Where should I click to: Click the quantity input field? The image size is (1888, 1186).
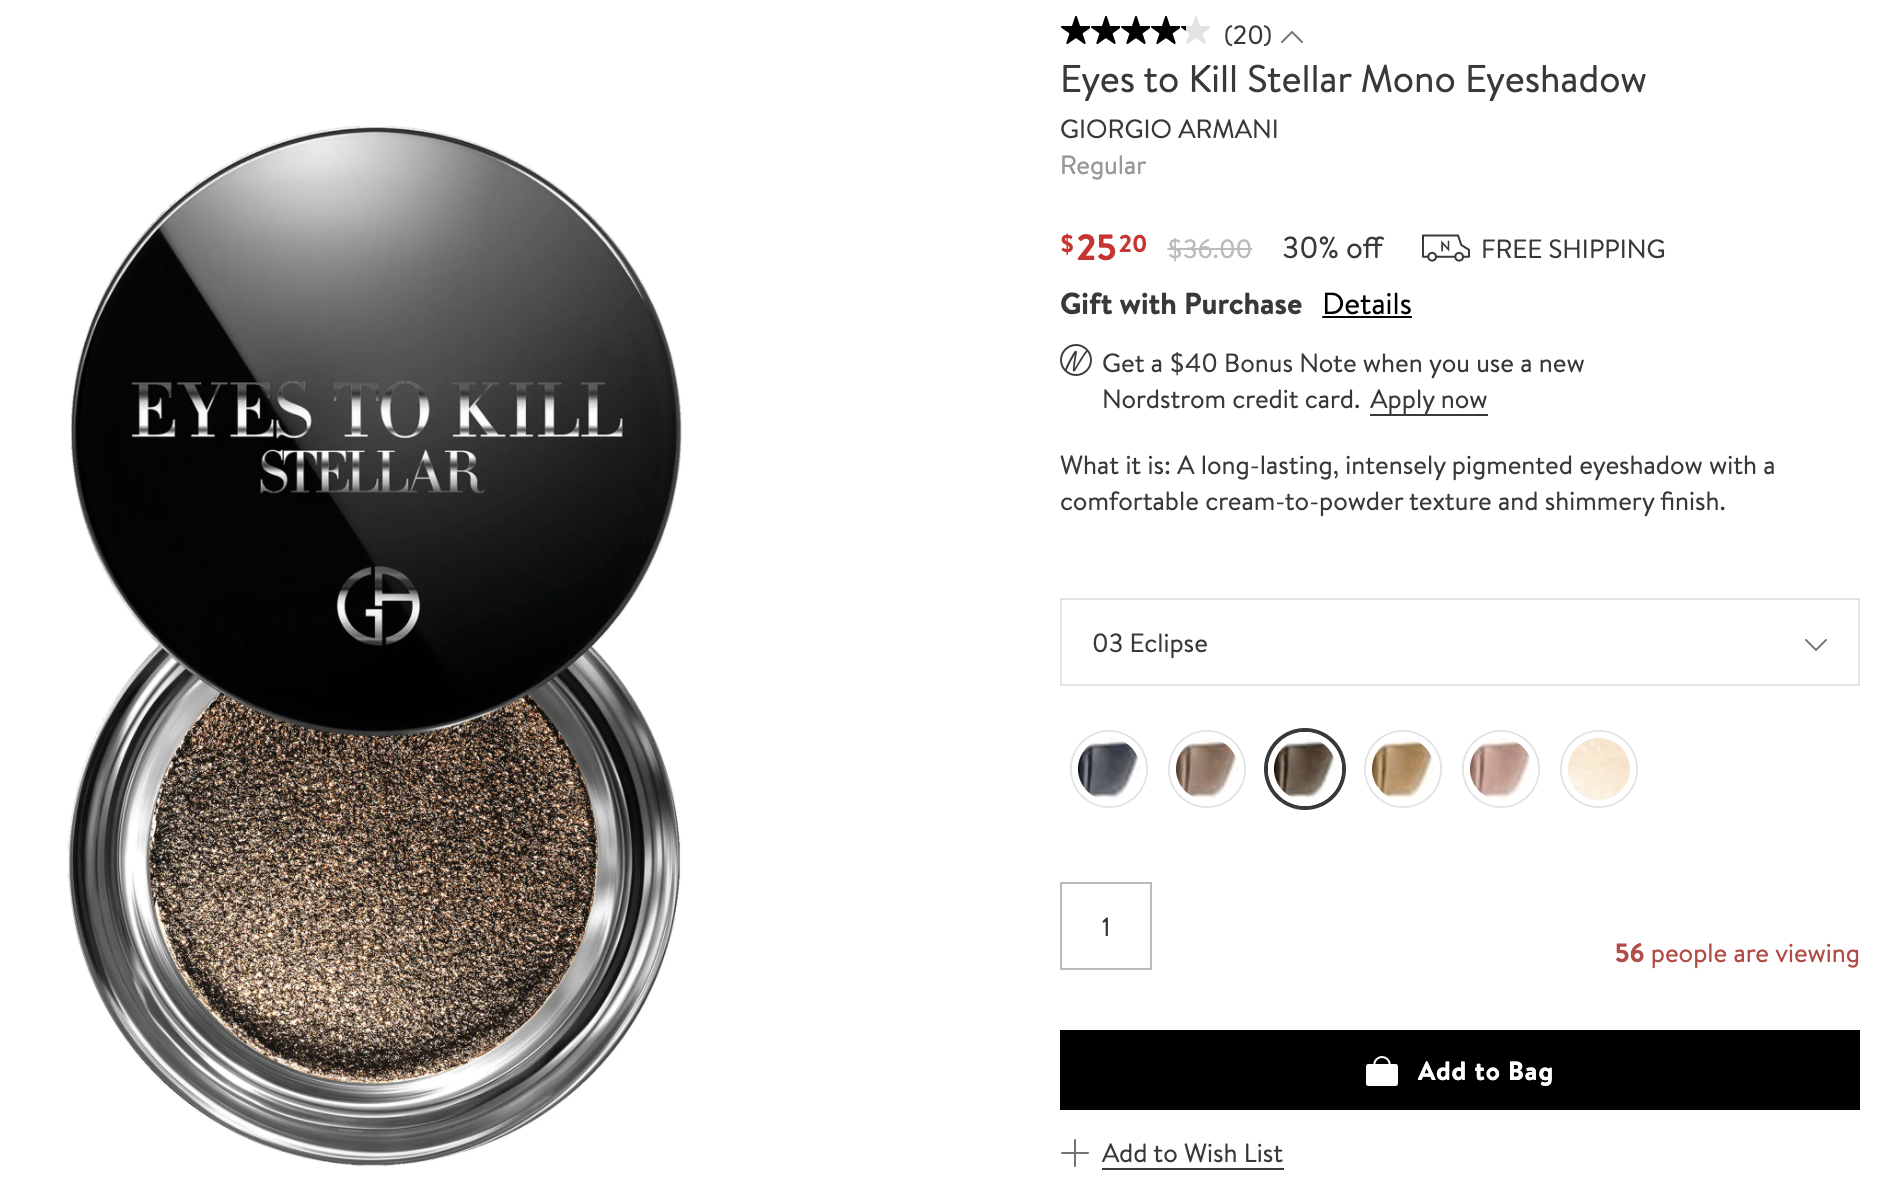click(x=1105, y=926)
